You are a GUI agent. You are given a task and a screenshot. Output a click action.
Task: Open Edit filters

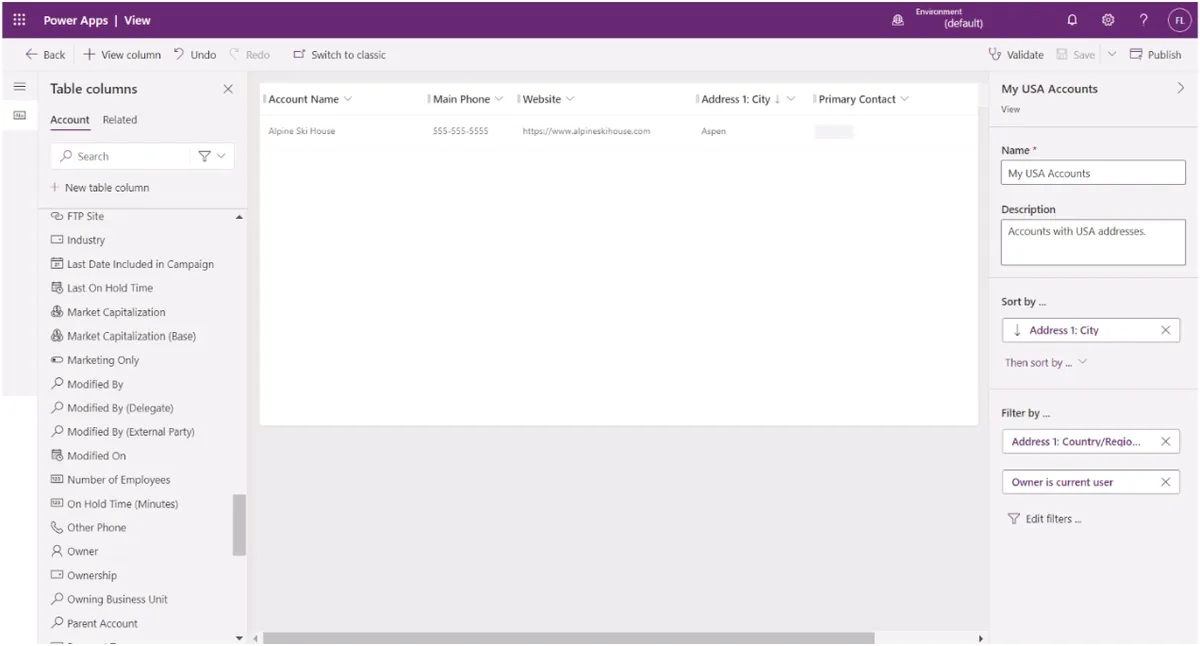(1044, 519)
